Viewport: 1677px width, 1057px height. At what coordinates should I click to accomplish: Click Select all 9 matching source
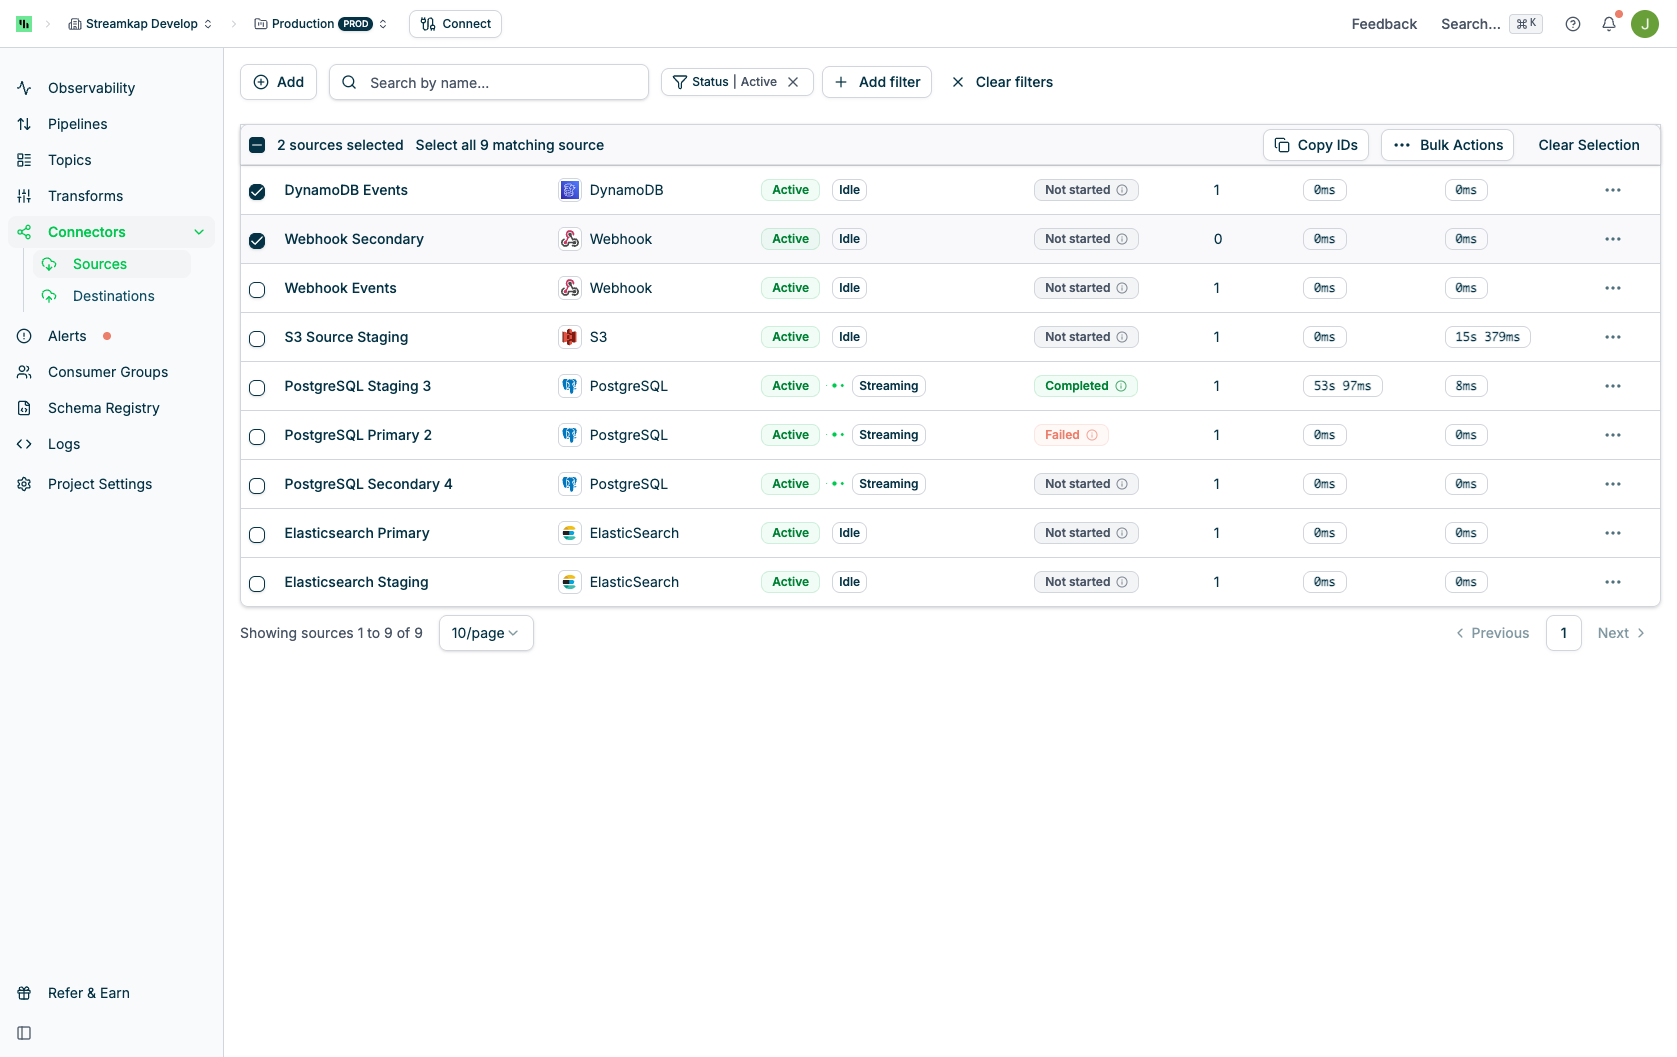(510, 145)
